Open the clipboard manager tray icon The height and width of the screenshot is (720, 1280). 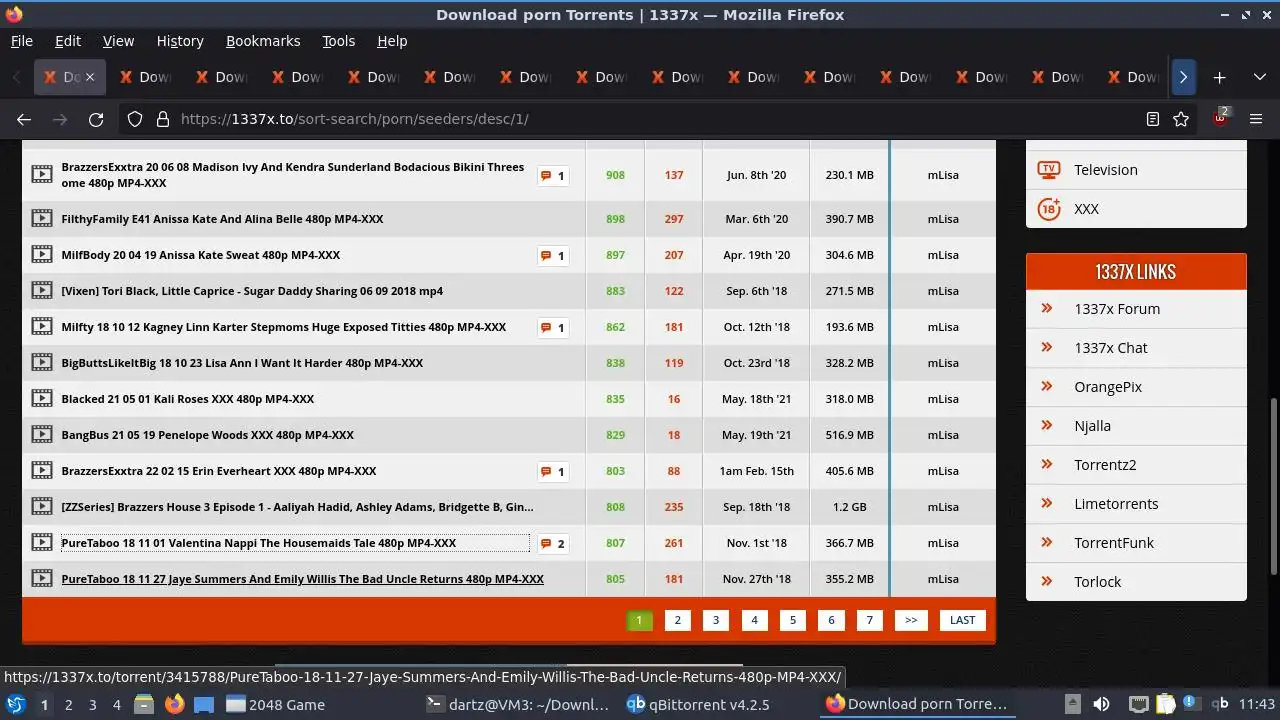point(1166,704)
